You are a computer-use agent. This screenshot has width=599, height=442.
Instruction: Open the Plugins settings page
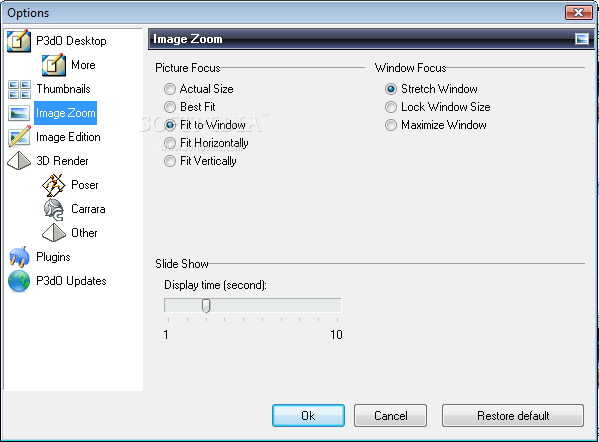click(x=53, y=257)
